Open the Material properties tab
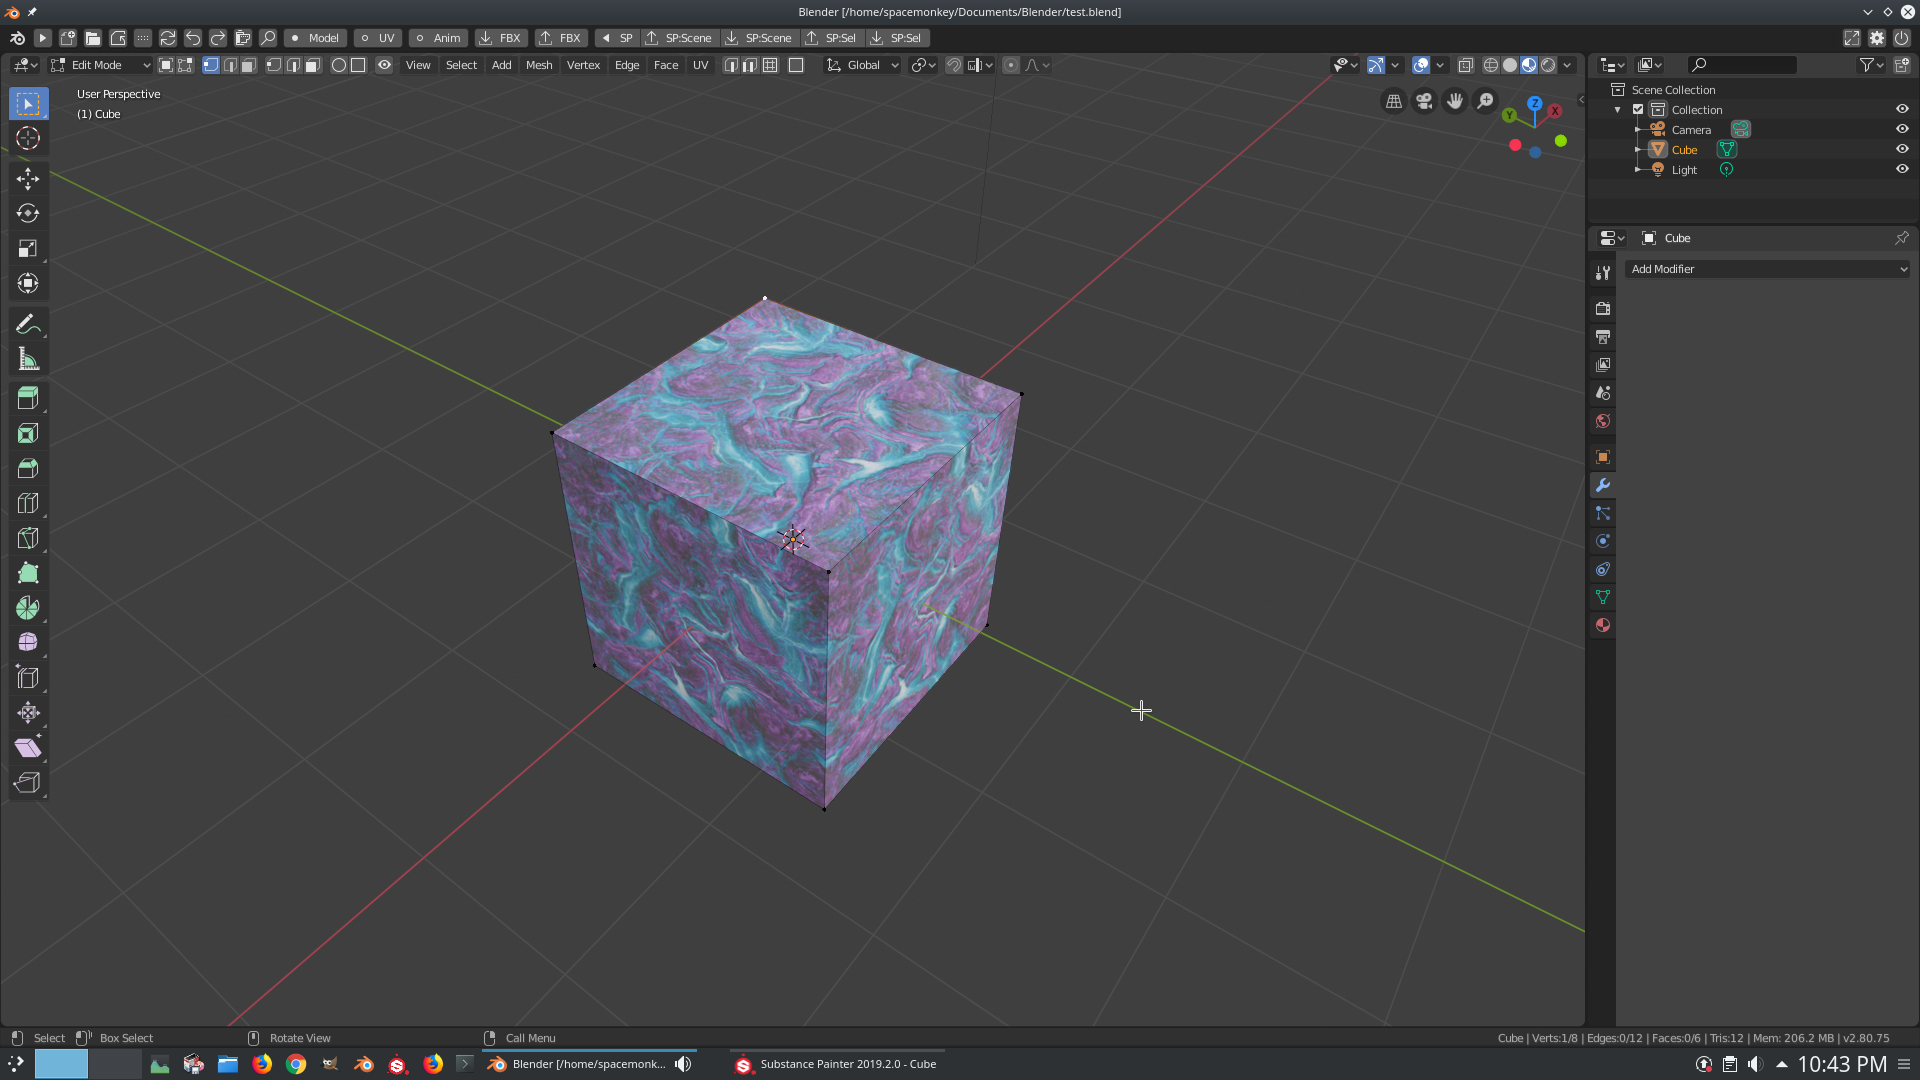The height and width of the screenshot is (1080, 1920). point(1603,625)
